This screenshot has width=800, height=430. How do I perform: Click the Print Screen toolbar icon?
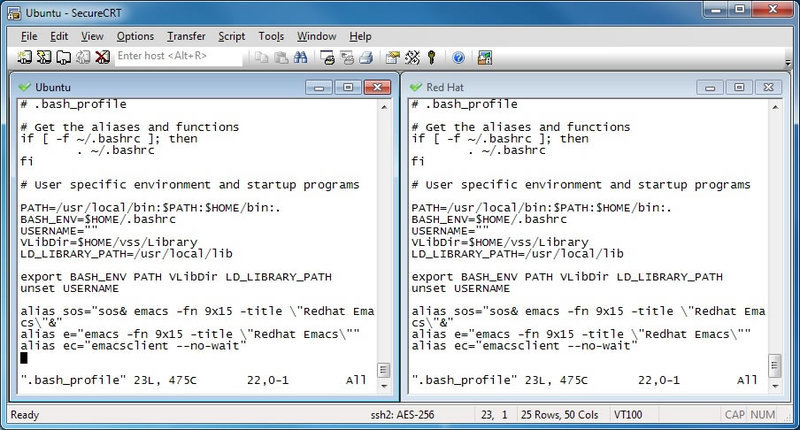pos(327,58)
